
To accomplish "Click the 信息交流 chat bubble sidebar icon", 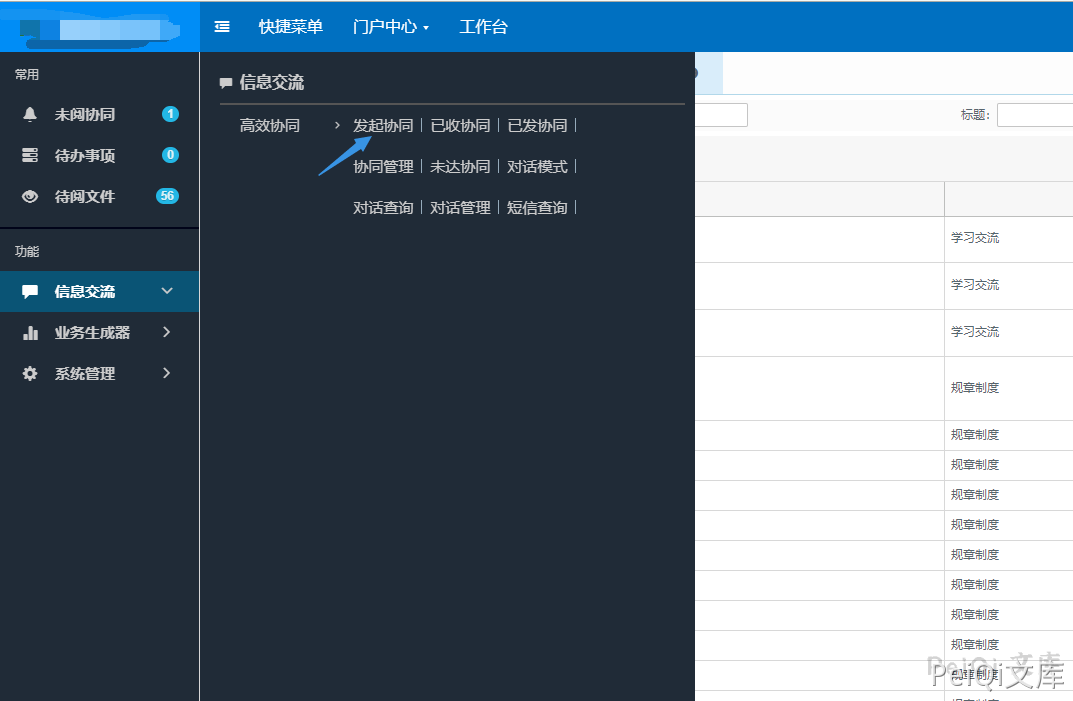I will 30,292.
